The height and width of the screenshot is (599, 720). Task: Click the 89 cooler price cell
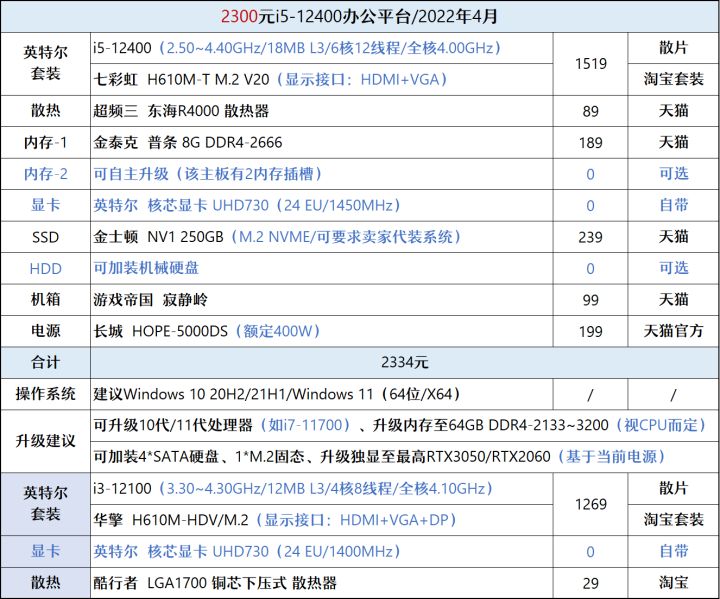pos(591,111)
